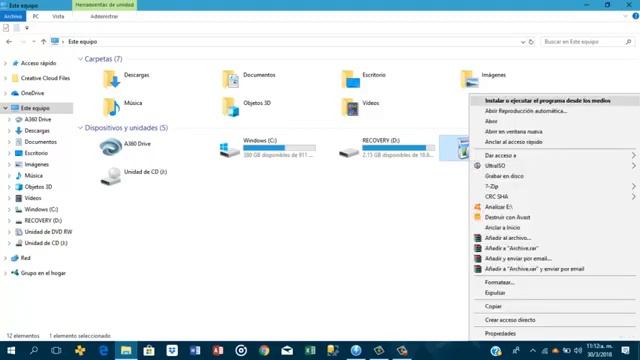Launch Excel from taskbar
The height and width of the screenshot is (360, 640).
[310, 351]
